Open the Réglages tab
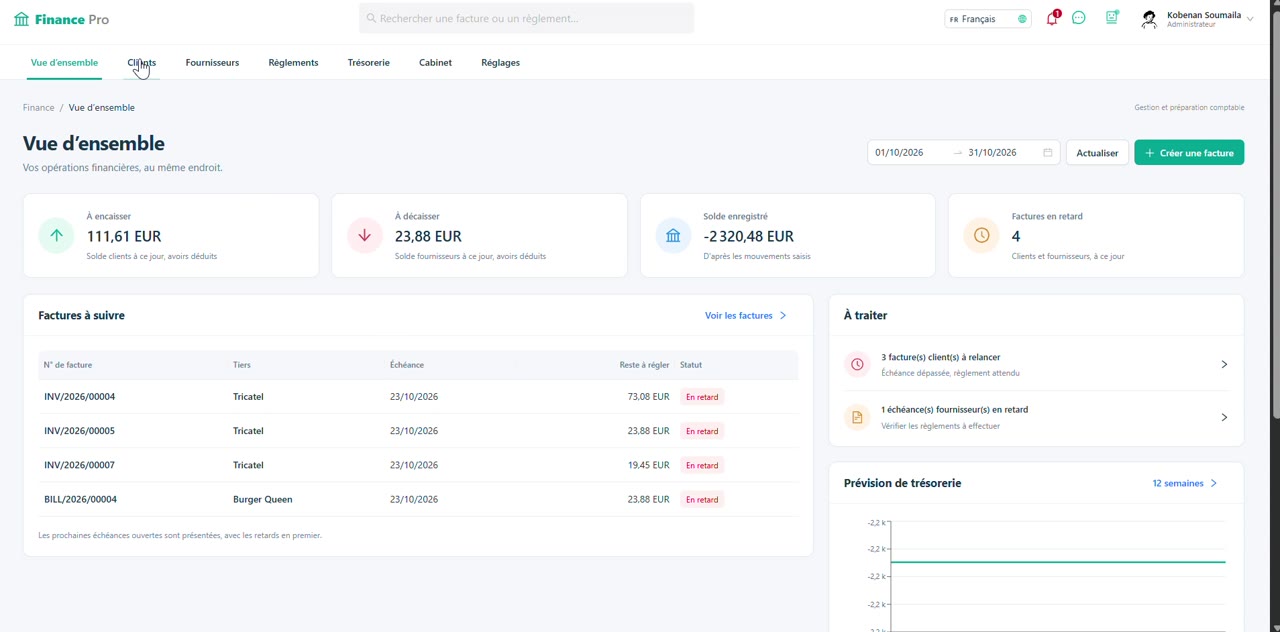 point(500,63)
